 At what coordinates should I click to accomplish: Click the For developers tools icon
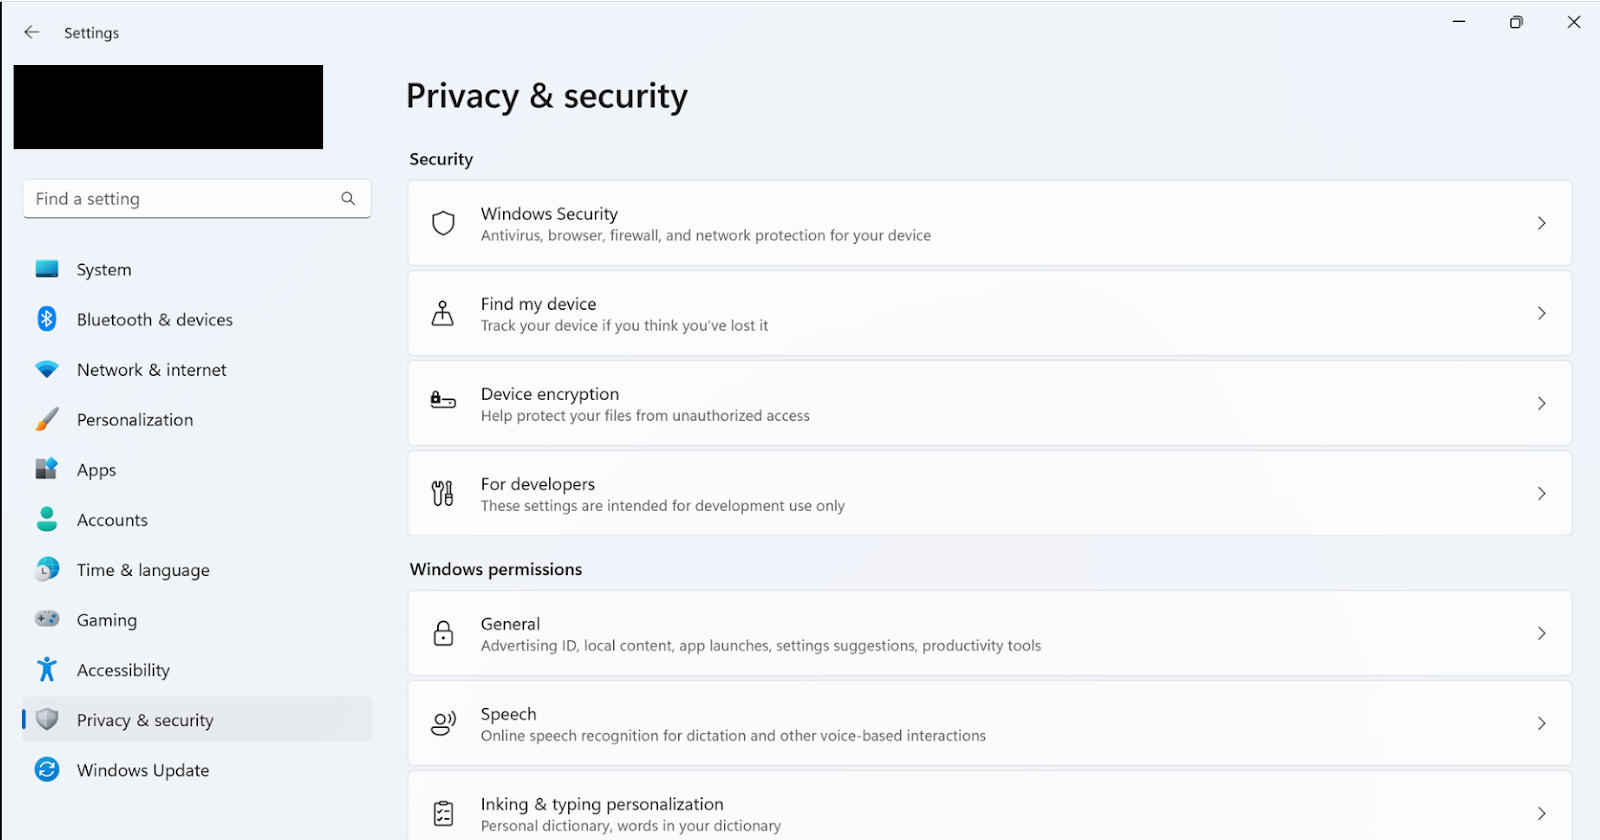(x=443, y=493)
